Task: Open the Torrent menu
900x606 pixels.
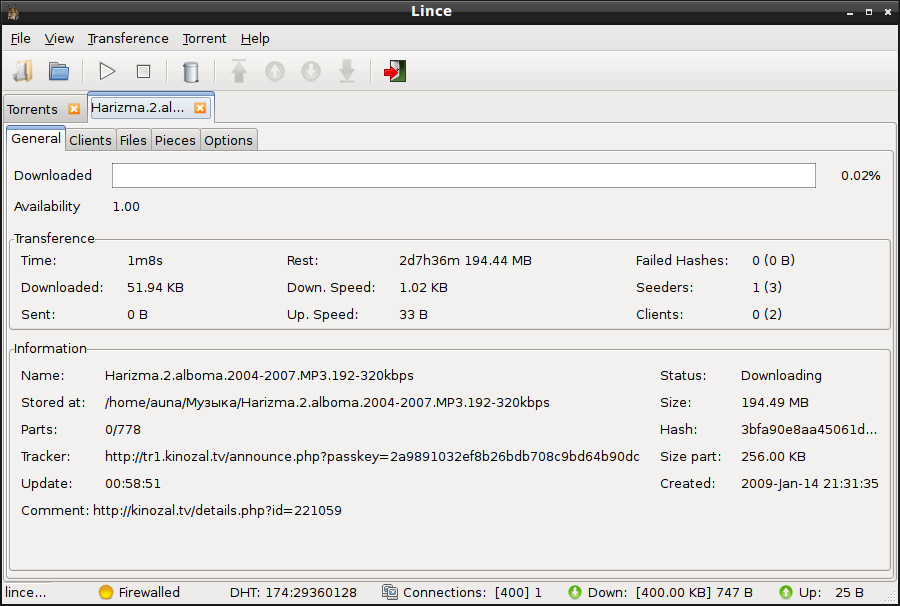Action: tap(204, 38)
